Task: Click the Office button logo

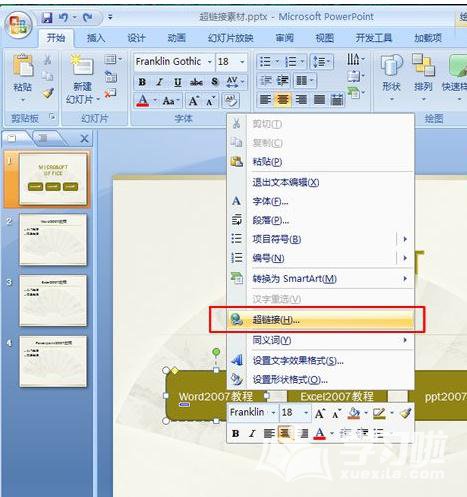Action: pyautogui.click(x=19, y=25)
